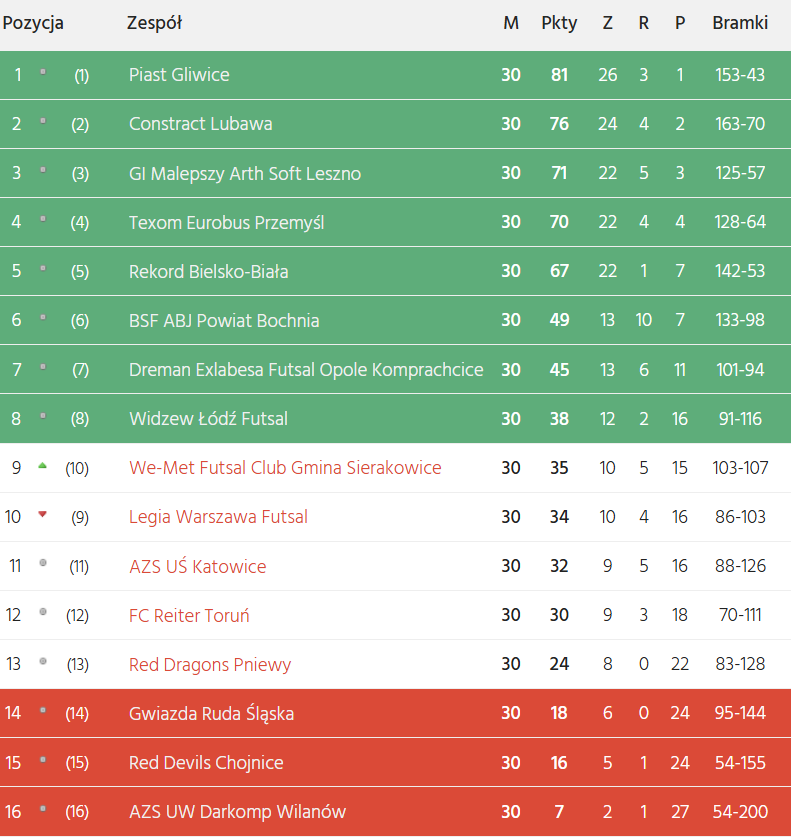
Task: Click the position marker for AZS UW Darkomp Wilanów
Action: click(42, 809)
